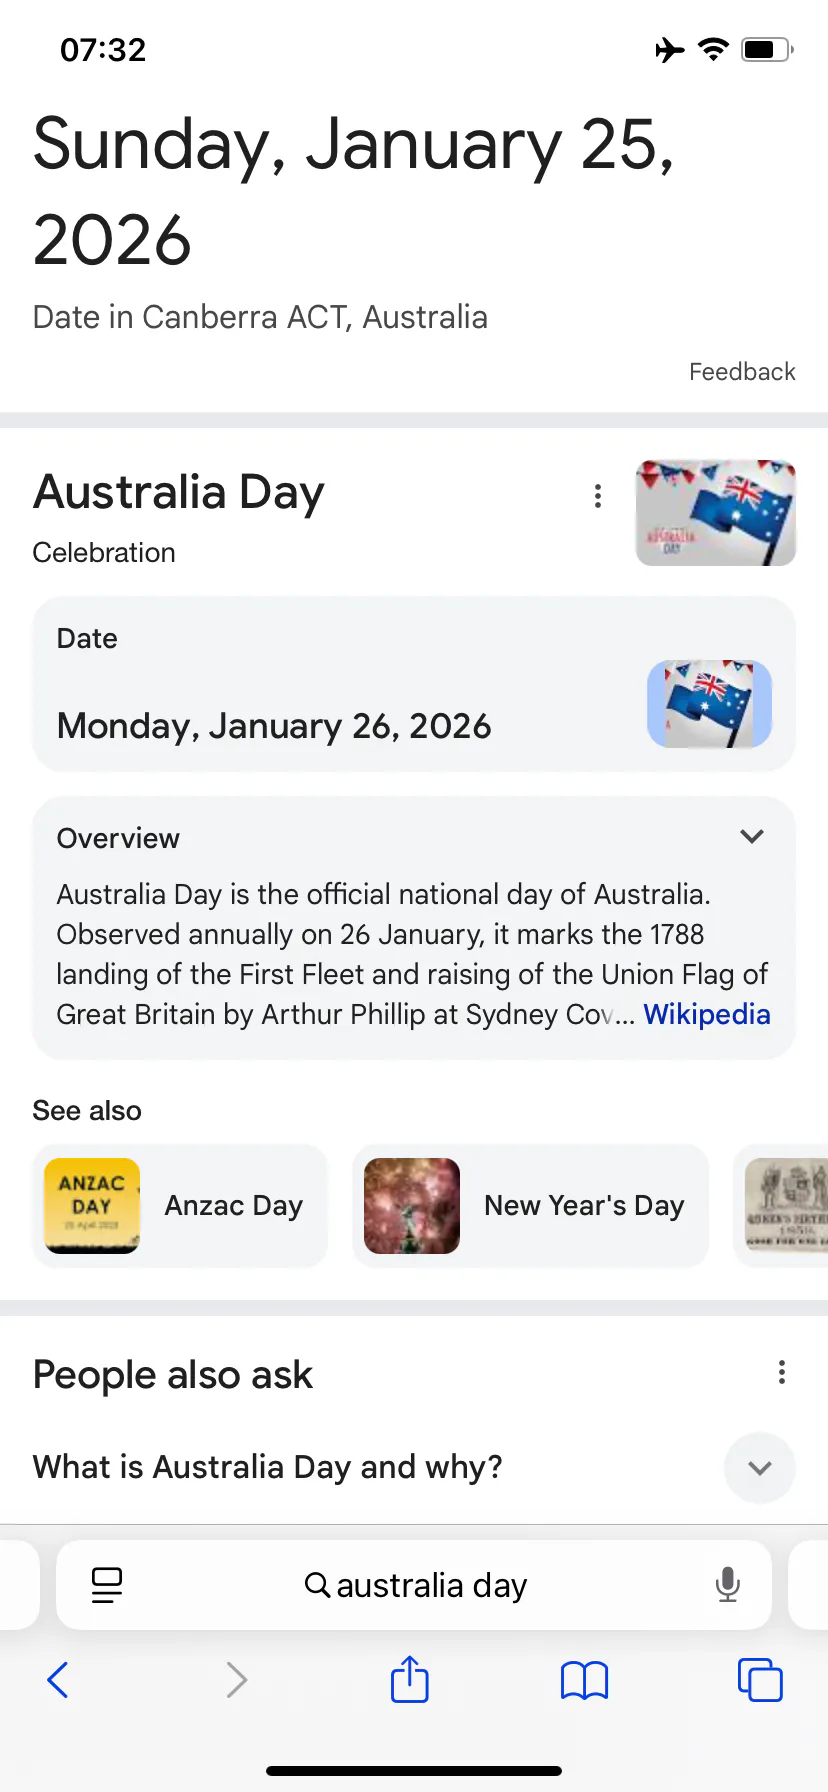Tap the flag image in Date card
This screenshot has height=1792, width=828.
point(710,704)
